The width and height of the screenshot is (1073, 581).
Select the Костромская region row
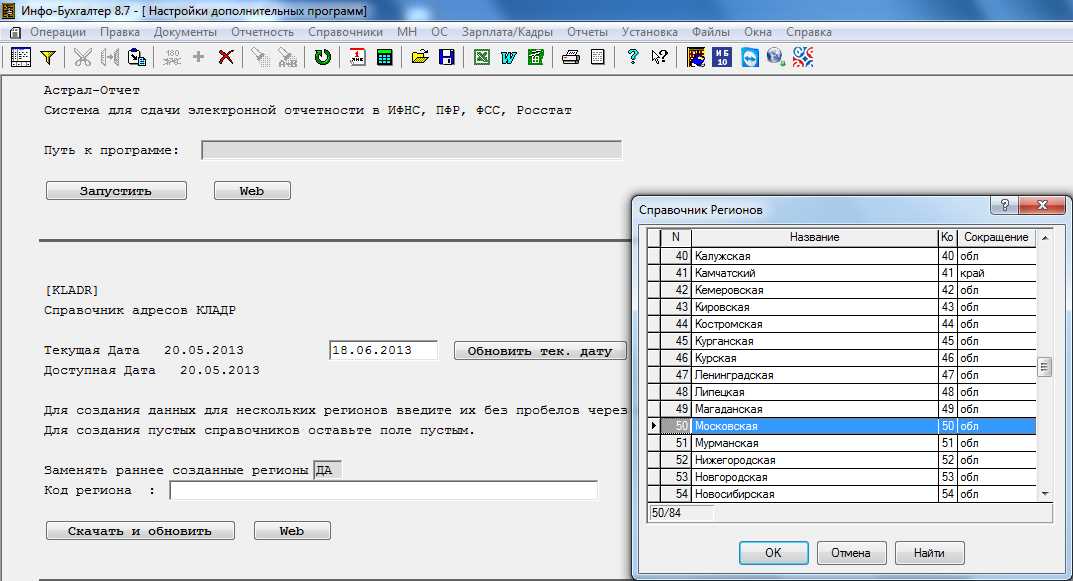point(842,324)
